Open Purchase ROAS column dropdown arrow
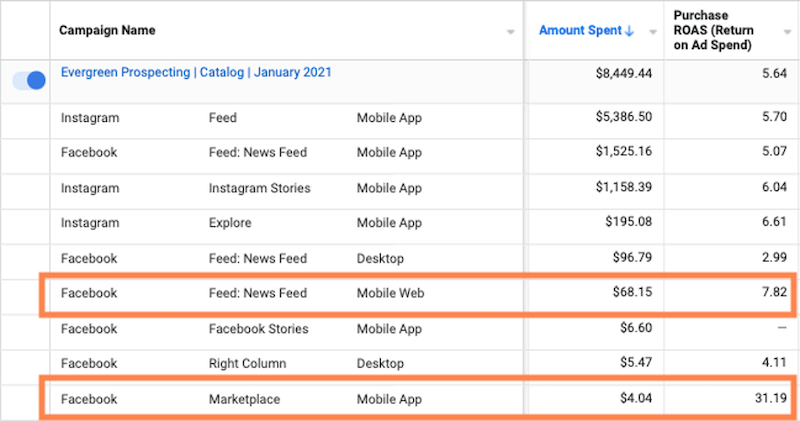Viewport: 800px width, 421px height. coord(787,32)
